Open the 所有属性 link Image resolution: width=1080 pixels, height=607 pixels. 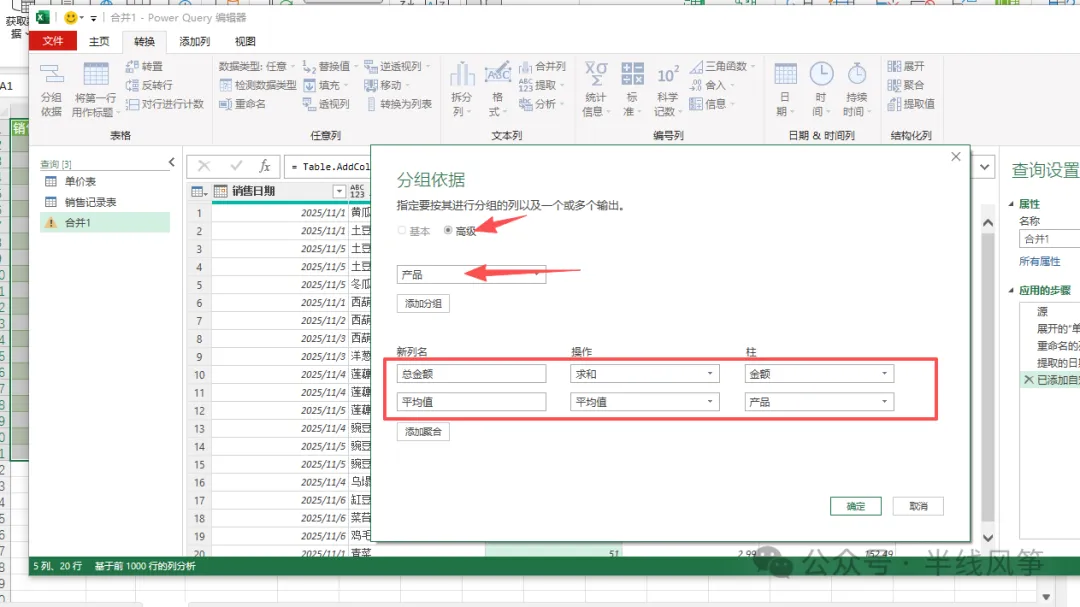coord(1039,261)
